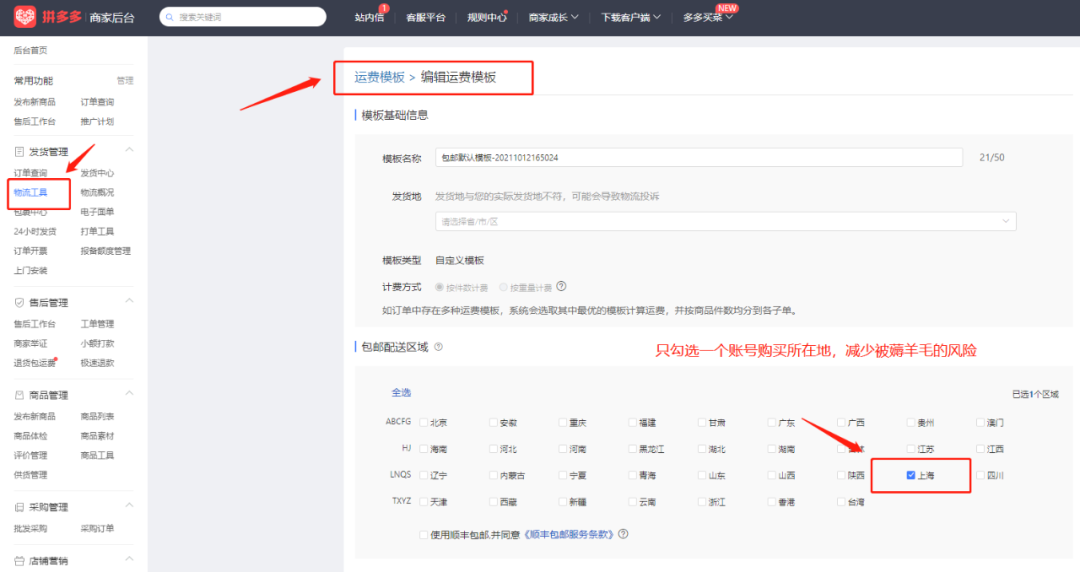The width and height of the screenshot is (1080, 572).
Task: Open 24小时发货 in the sidebar
Action: 35,232
